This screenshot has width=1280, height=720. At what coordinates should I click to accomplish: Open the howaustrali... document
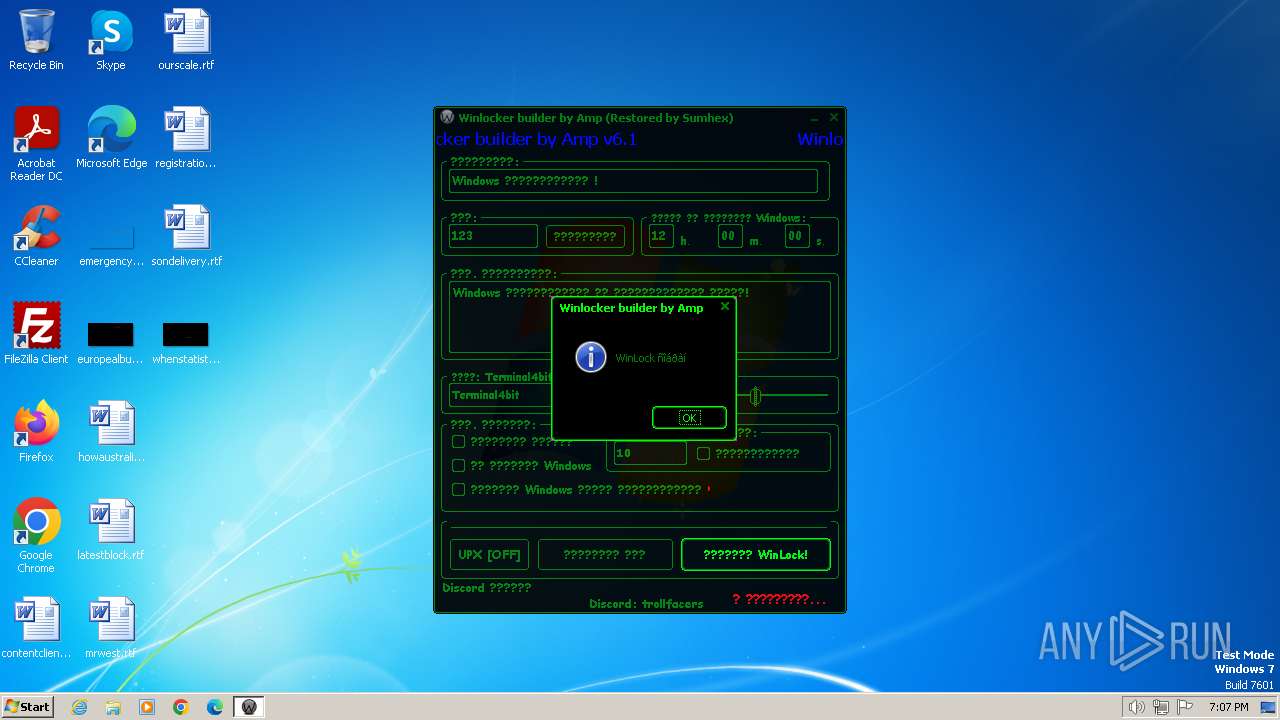click(x=111, y=432)
